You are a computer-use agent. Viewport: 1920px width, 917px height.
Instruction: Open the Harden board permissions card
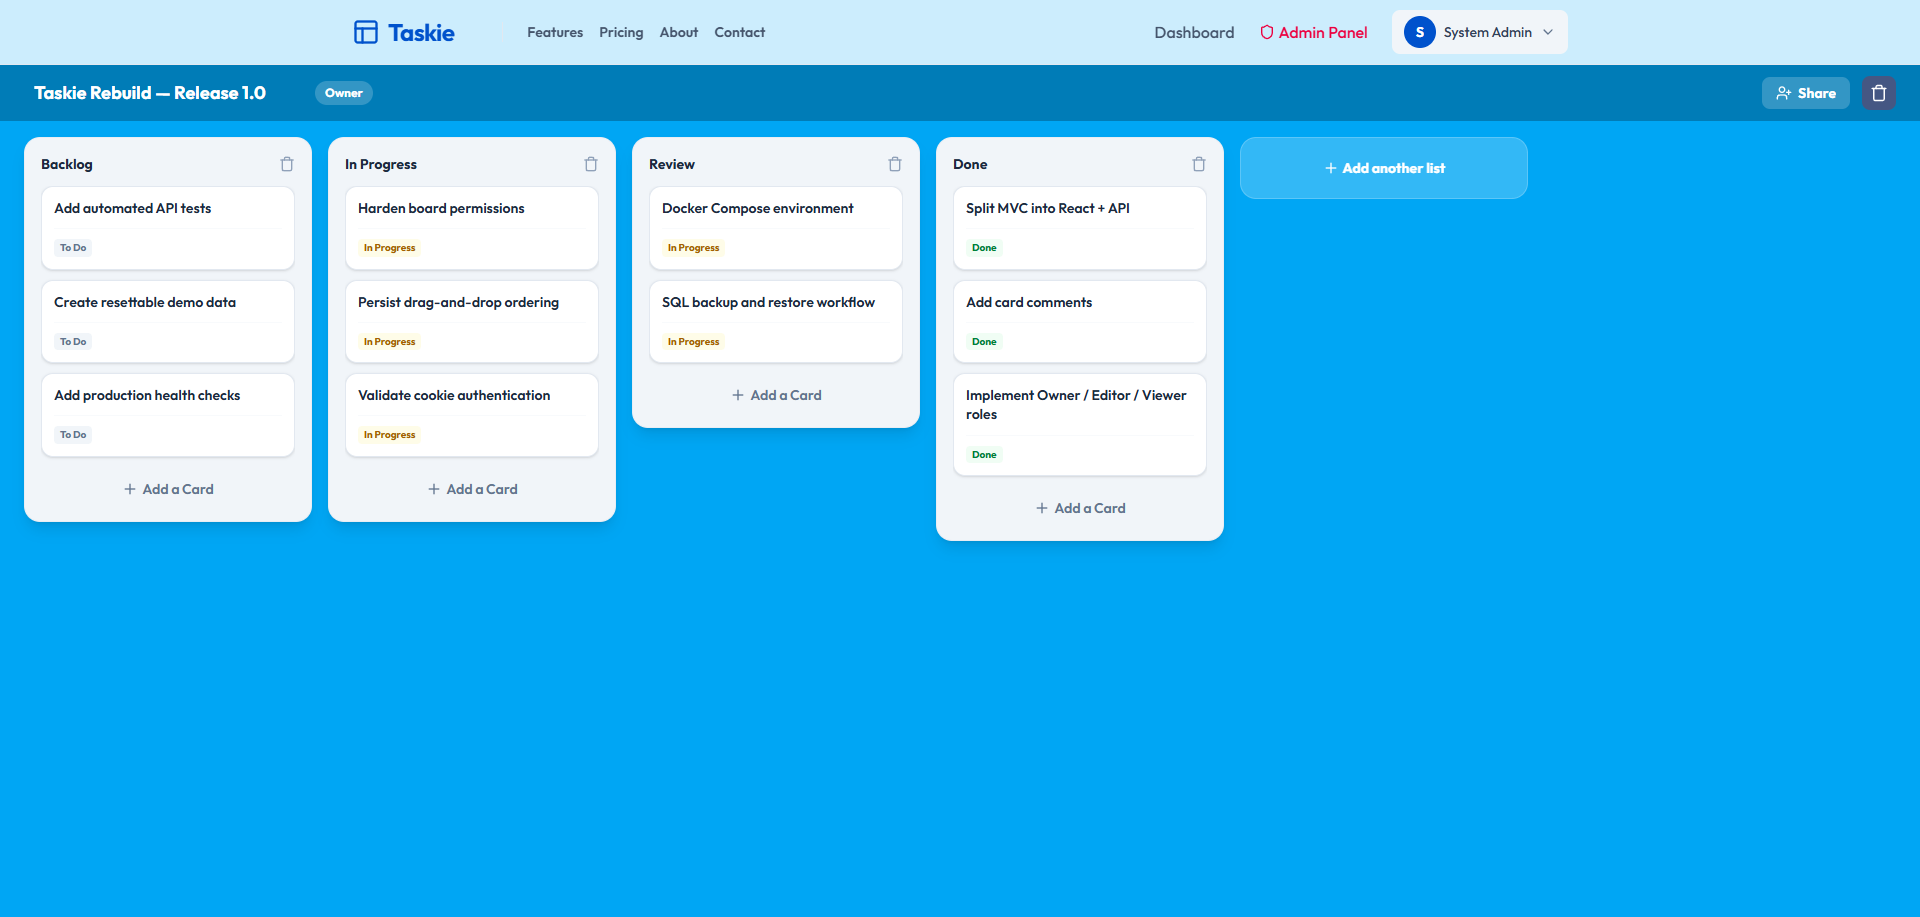click(472, 228)
